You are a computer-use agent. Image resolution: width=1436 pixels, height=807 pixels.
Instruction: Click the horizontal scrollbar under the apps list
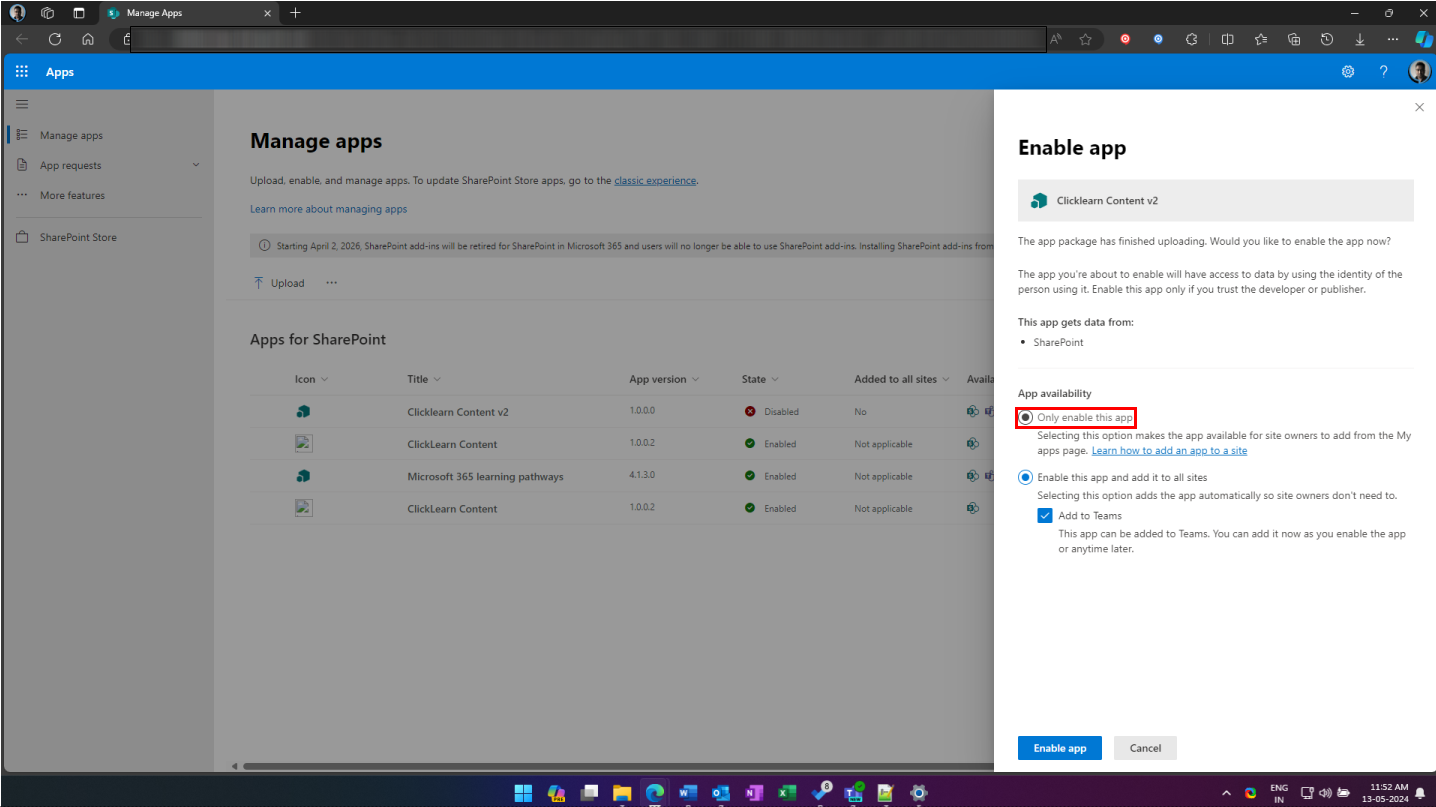click(x=617, y=767)
